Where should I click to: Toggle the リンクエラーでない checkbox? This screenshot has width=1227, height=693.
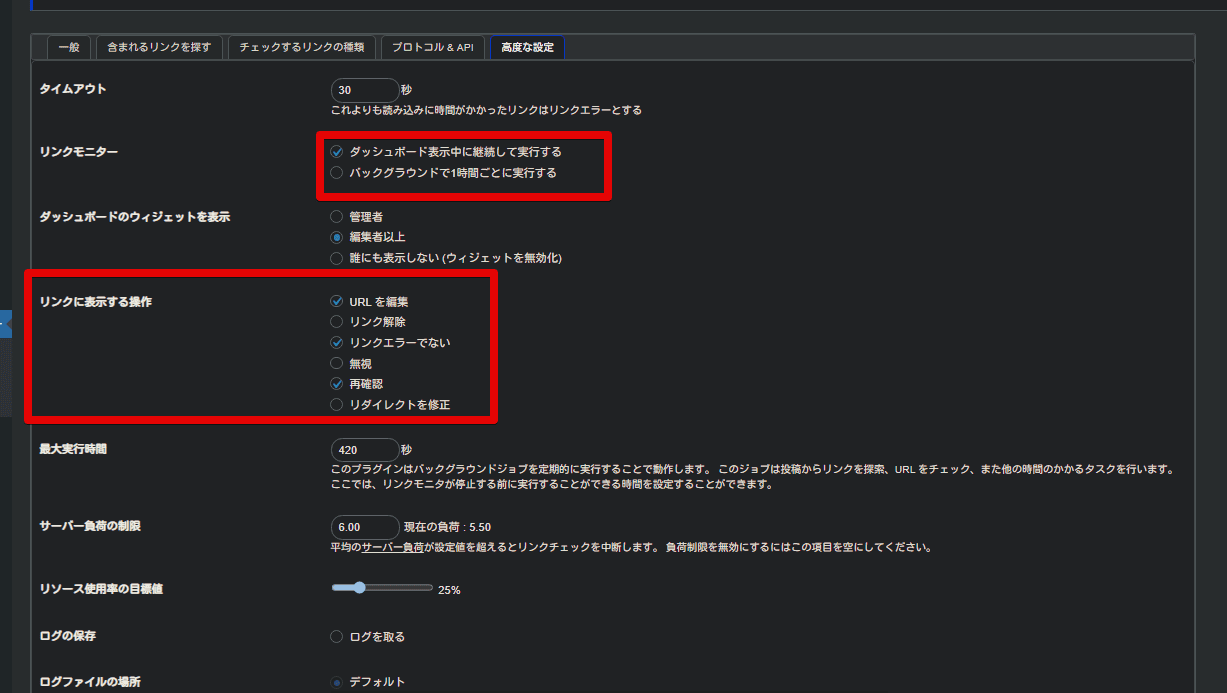tap(337, 342)
